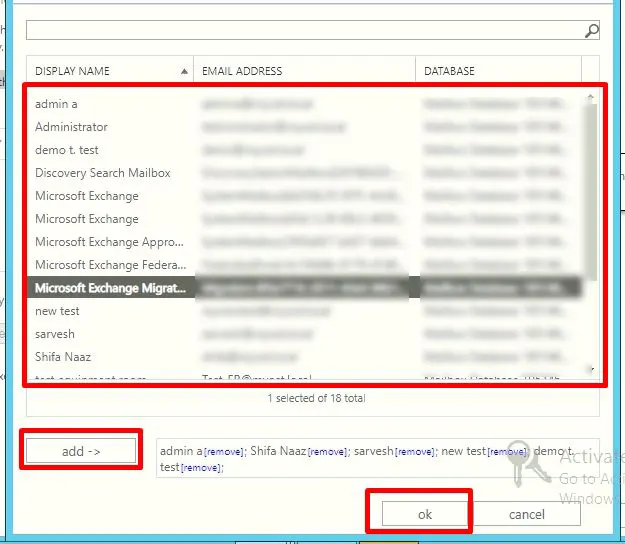Select 'Discovery Search Mailbox' row
This screenshot has width=625, height=544.
(x=304, y=173)
